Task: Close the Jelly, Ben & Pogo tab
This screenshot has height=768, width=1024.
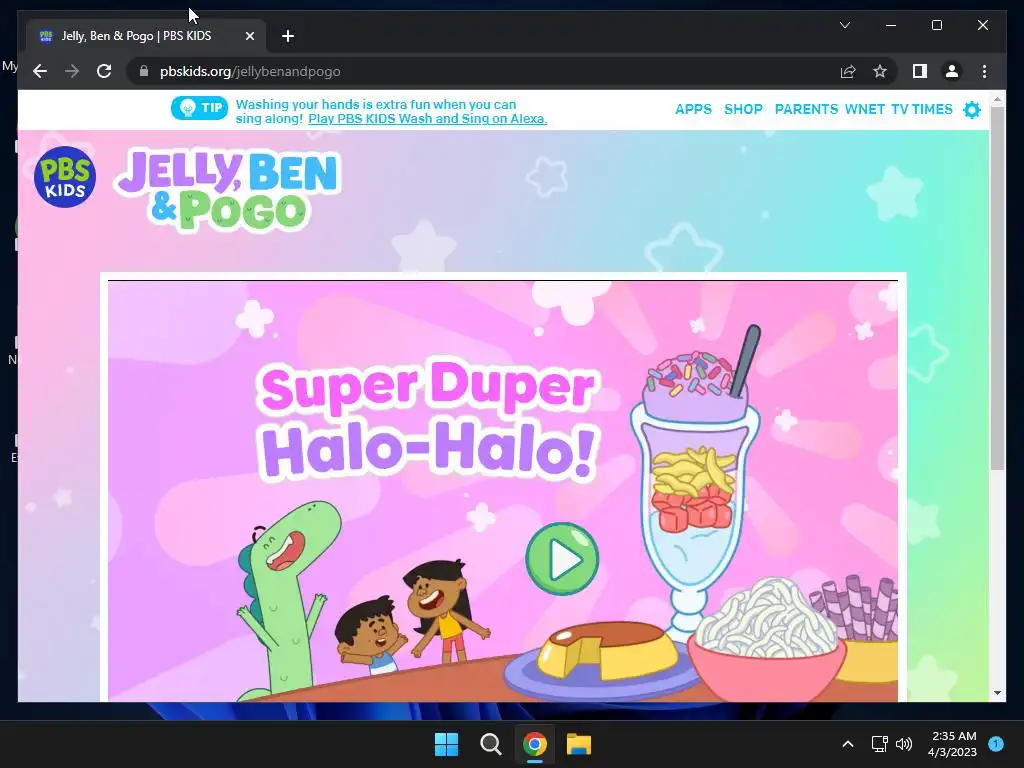Action: click(249, 36)
